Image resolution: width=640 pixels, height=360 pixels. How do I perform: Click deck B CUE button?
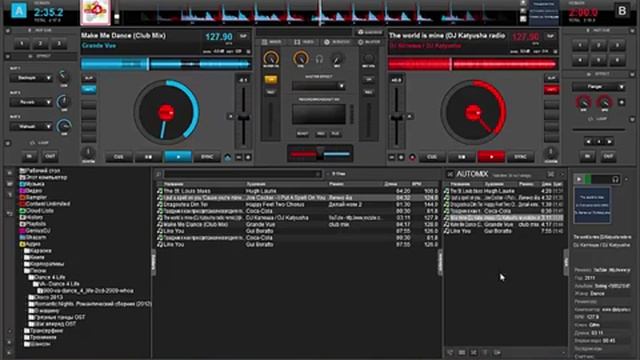tap(432, 157)
